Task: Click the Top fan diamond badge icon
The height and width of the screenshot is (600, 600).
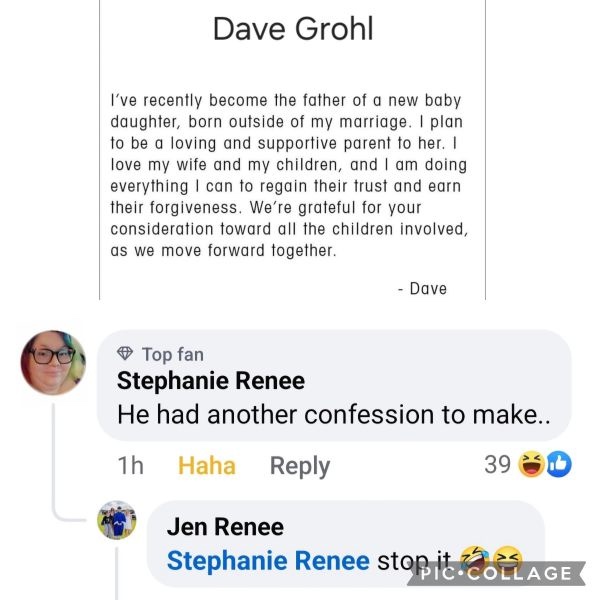Action: coord(125,353)
